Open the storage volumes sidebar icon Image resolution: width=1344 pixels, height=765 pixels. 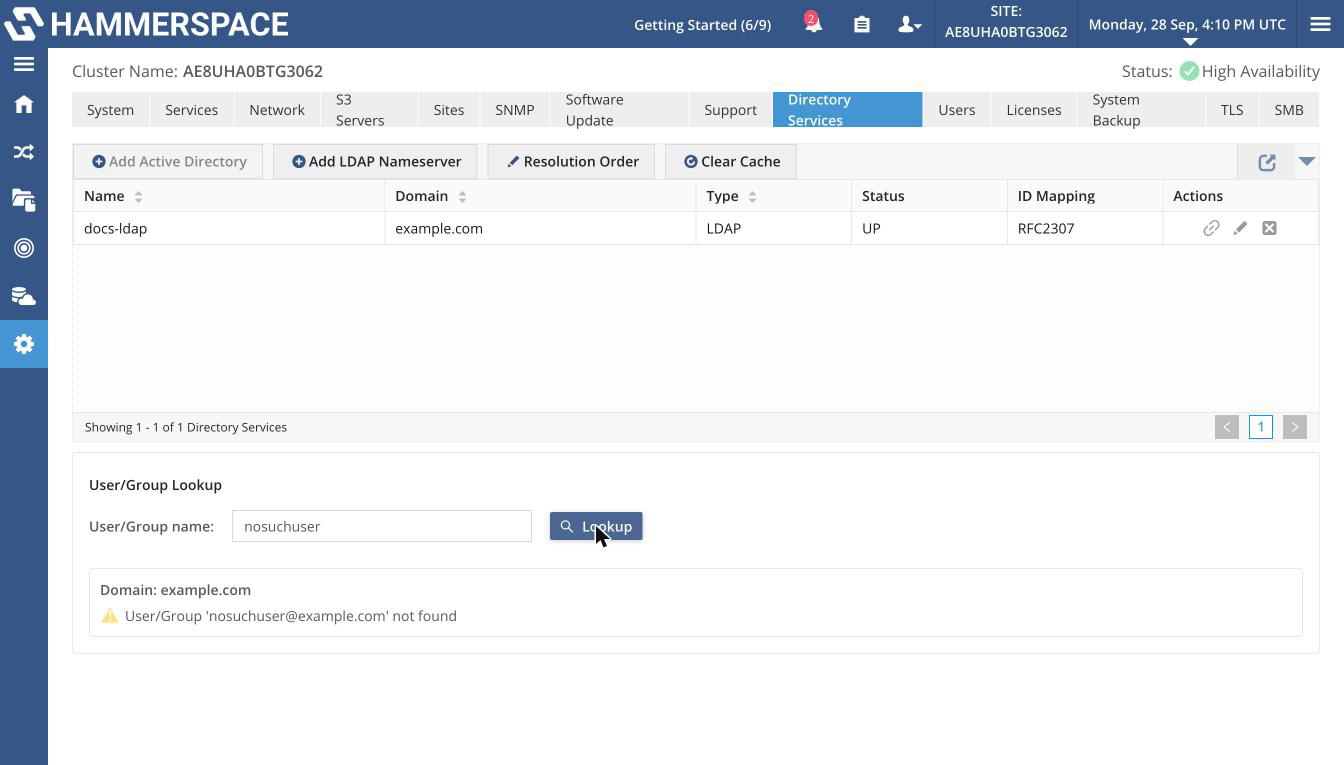[24, 296]
